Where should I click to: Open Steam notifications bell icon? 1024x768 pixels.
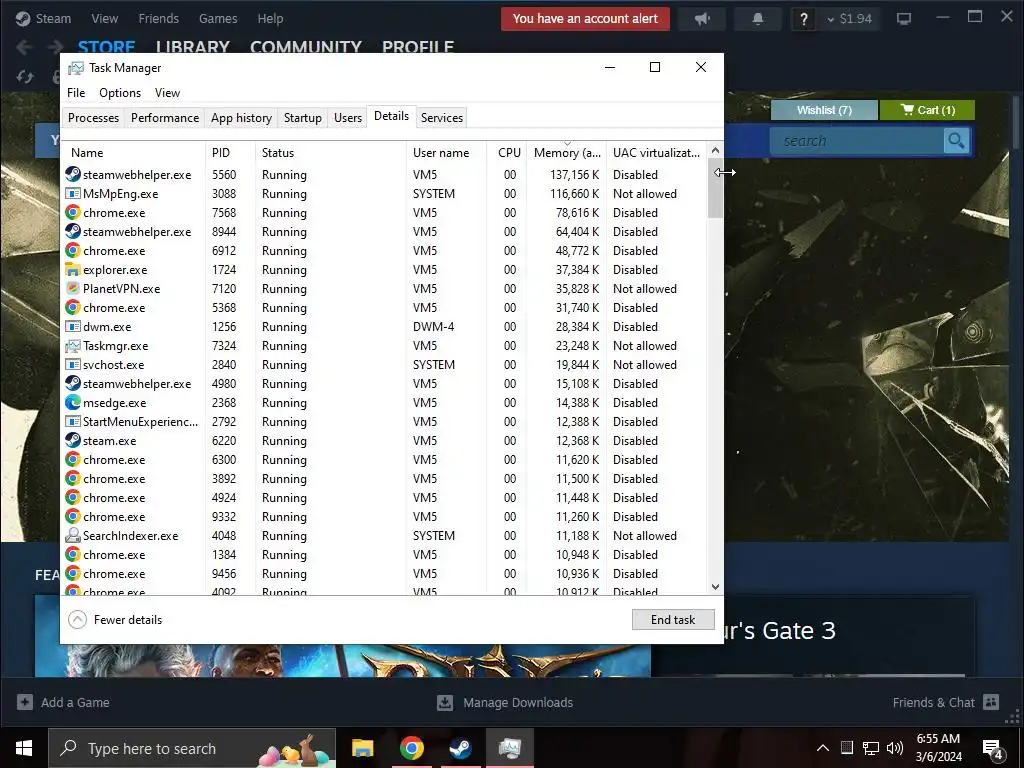pyautogui.click(x=758, y=19)
